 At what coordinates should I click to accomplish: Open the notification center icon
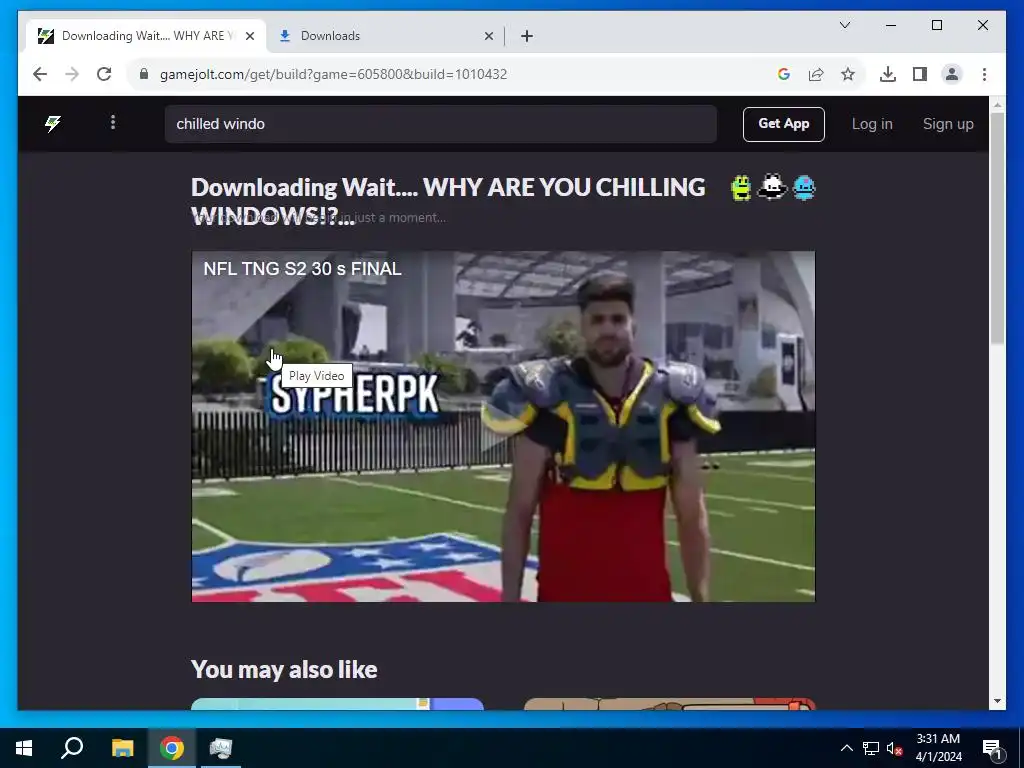click(992, 748)
